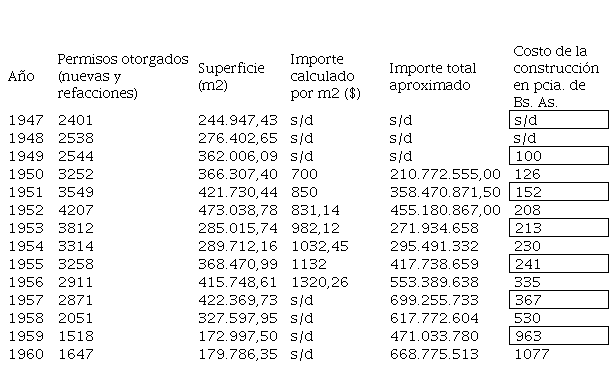Click total amount 668.775.513
The width and height of the screenshot is (612, 365).
434,354
